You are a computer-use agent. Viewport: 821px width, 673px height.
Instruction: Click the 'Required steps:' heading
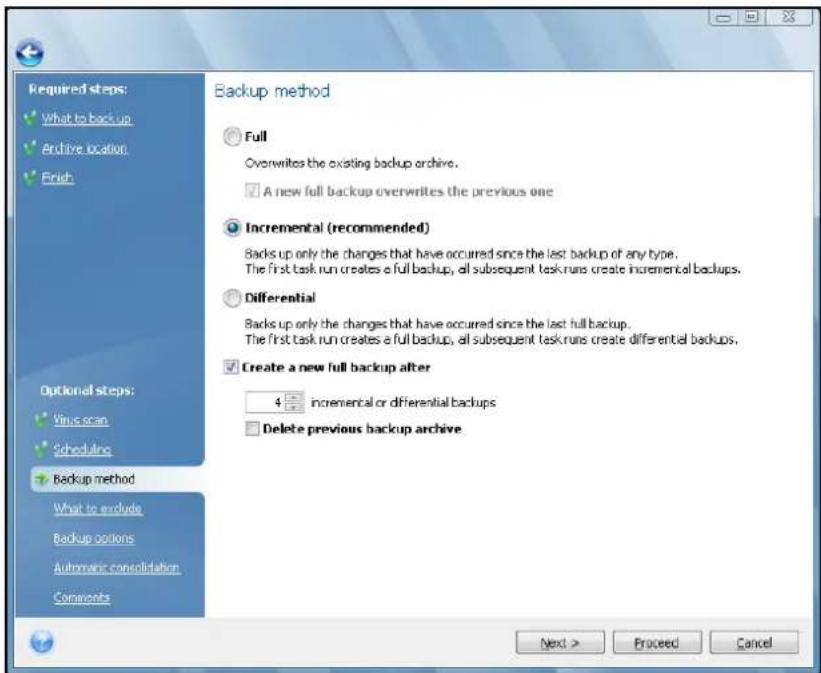tap(77, 89)
